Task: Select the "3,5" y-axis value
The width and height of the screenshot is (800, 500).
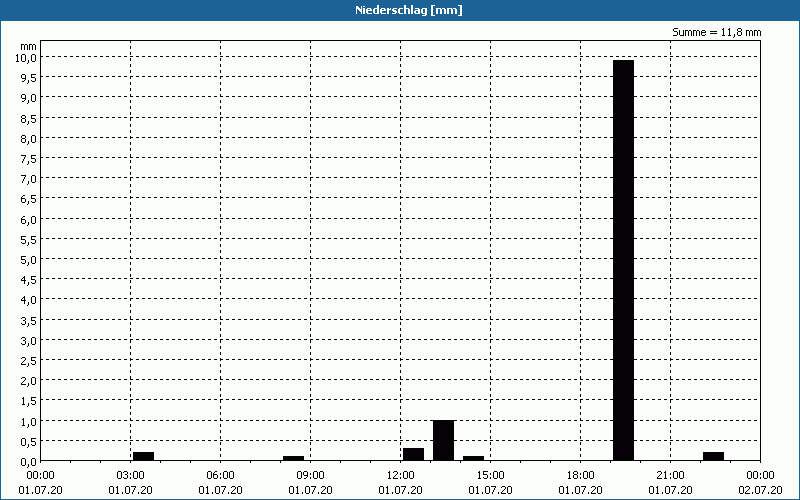Action: point(28,320)
